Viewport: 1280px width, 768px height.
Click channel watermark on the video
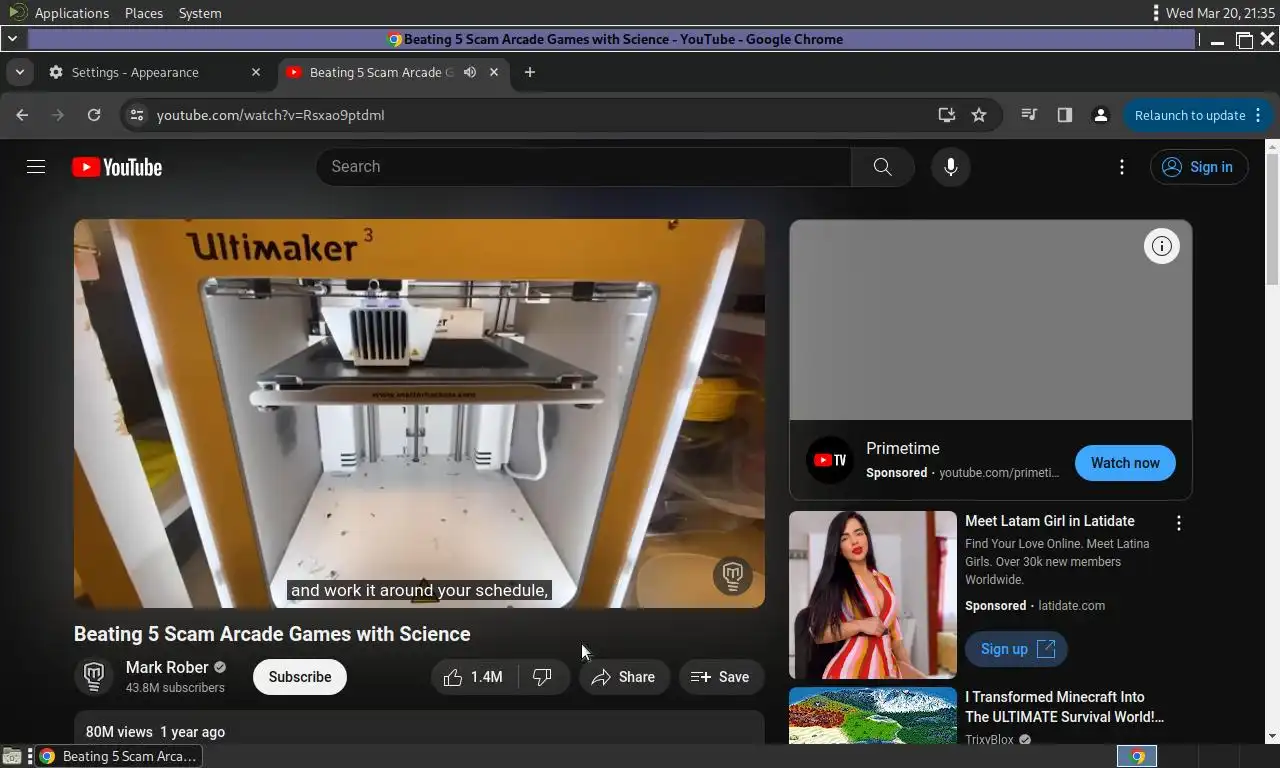733,575
